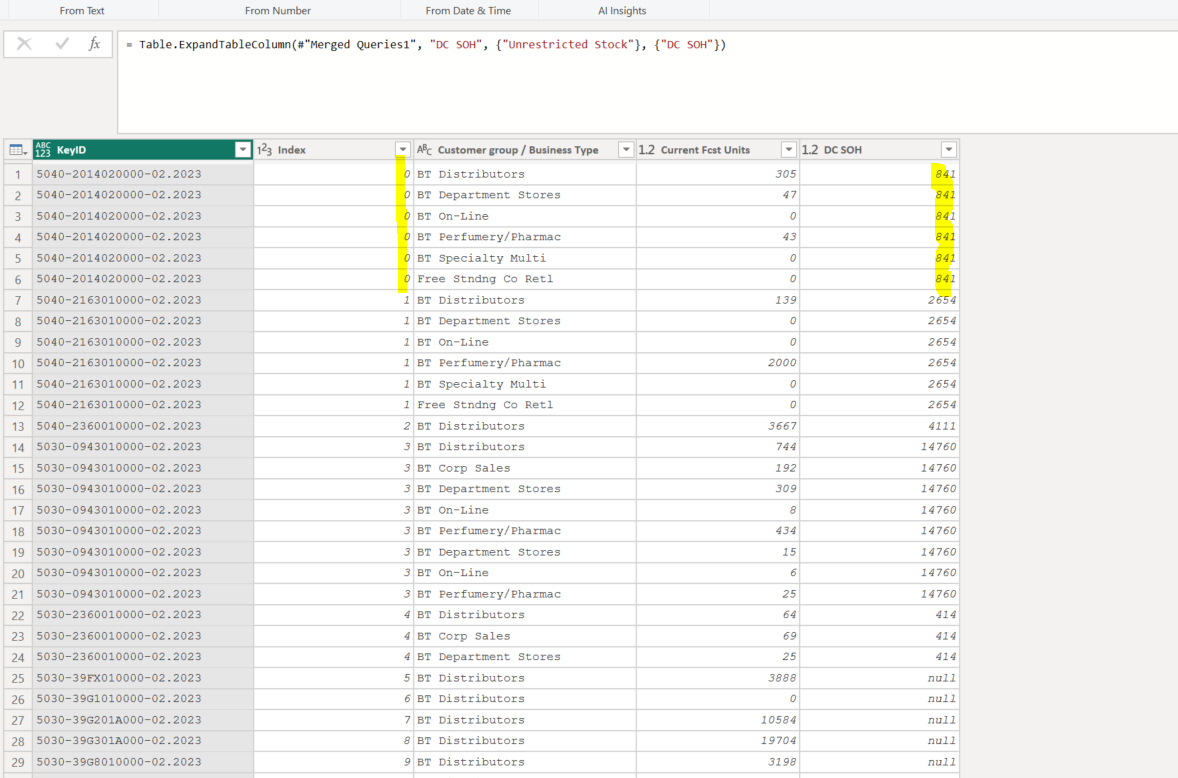
Task: Click KeyID 5030-39G301A000-02.2023 cell
Action: tap(143, 741)
